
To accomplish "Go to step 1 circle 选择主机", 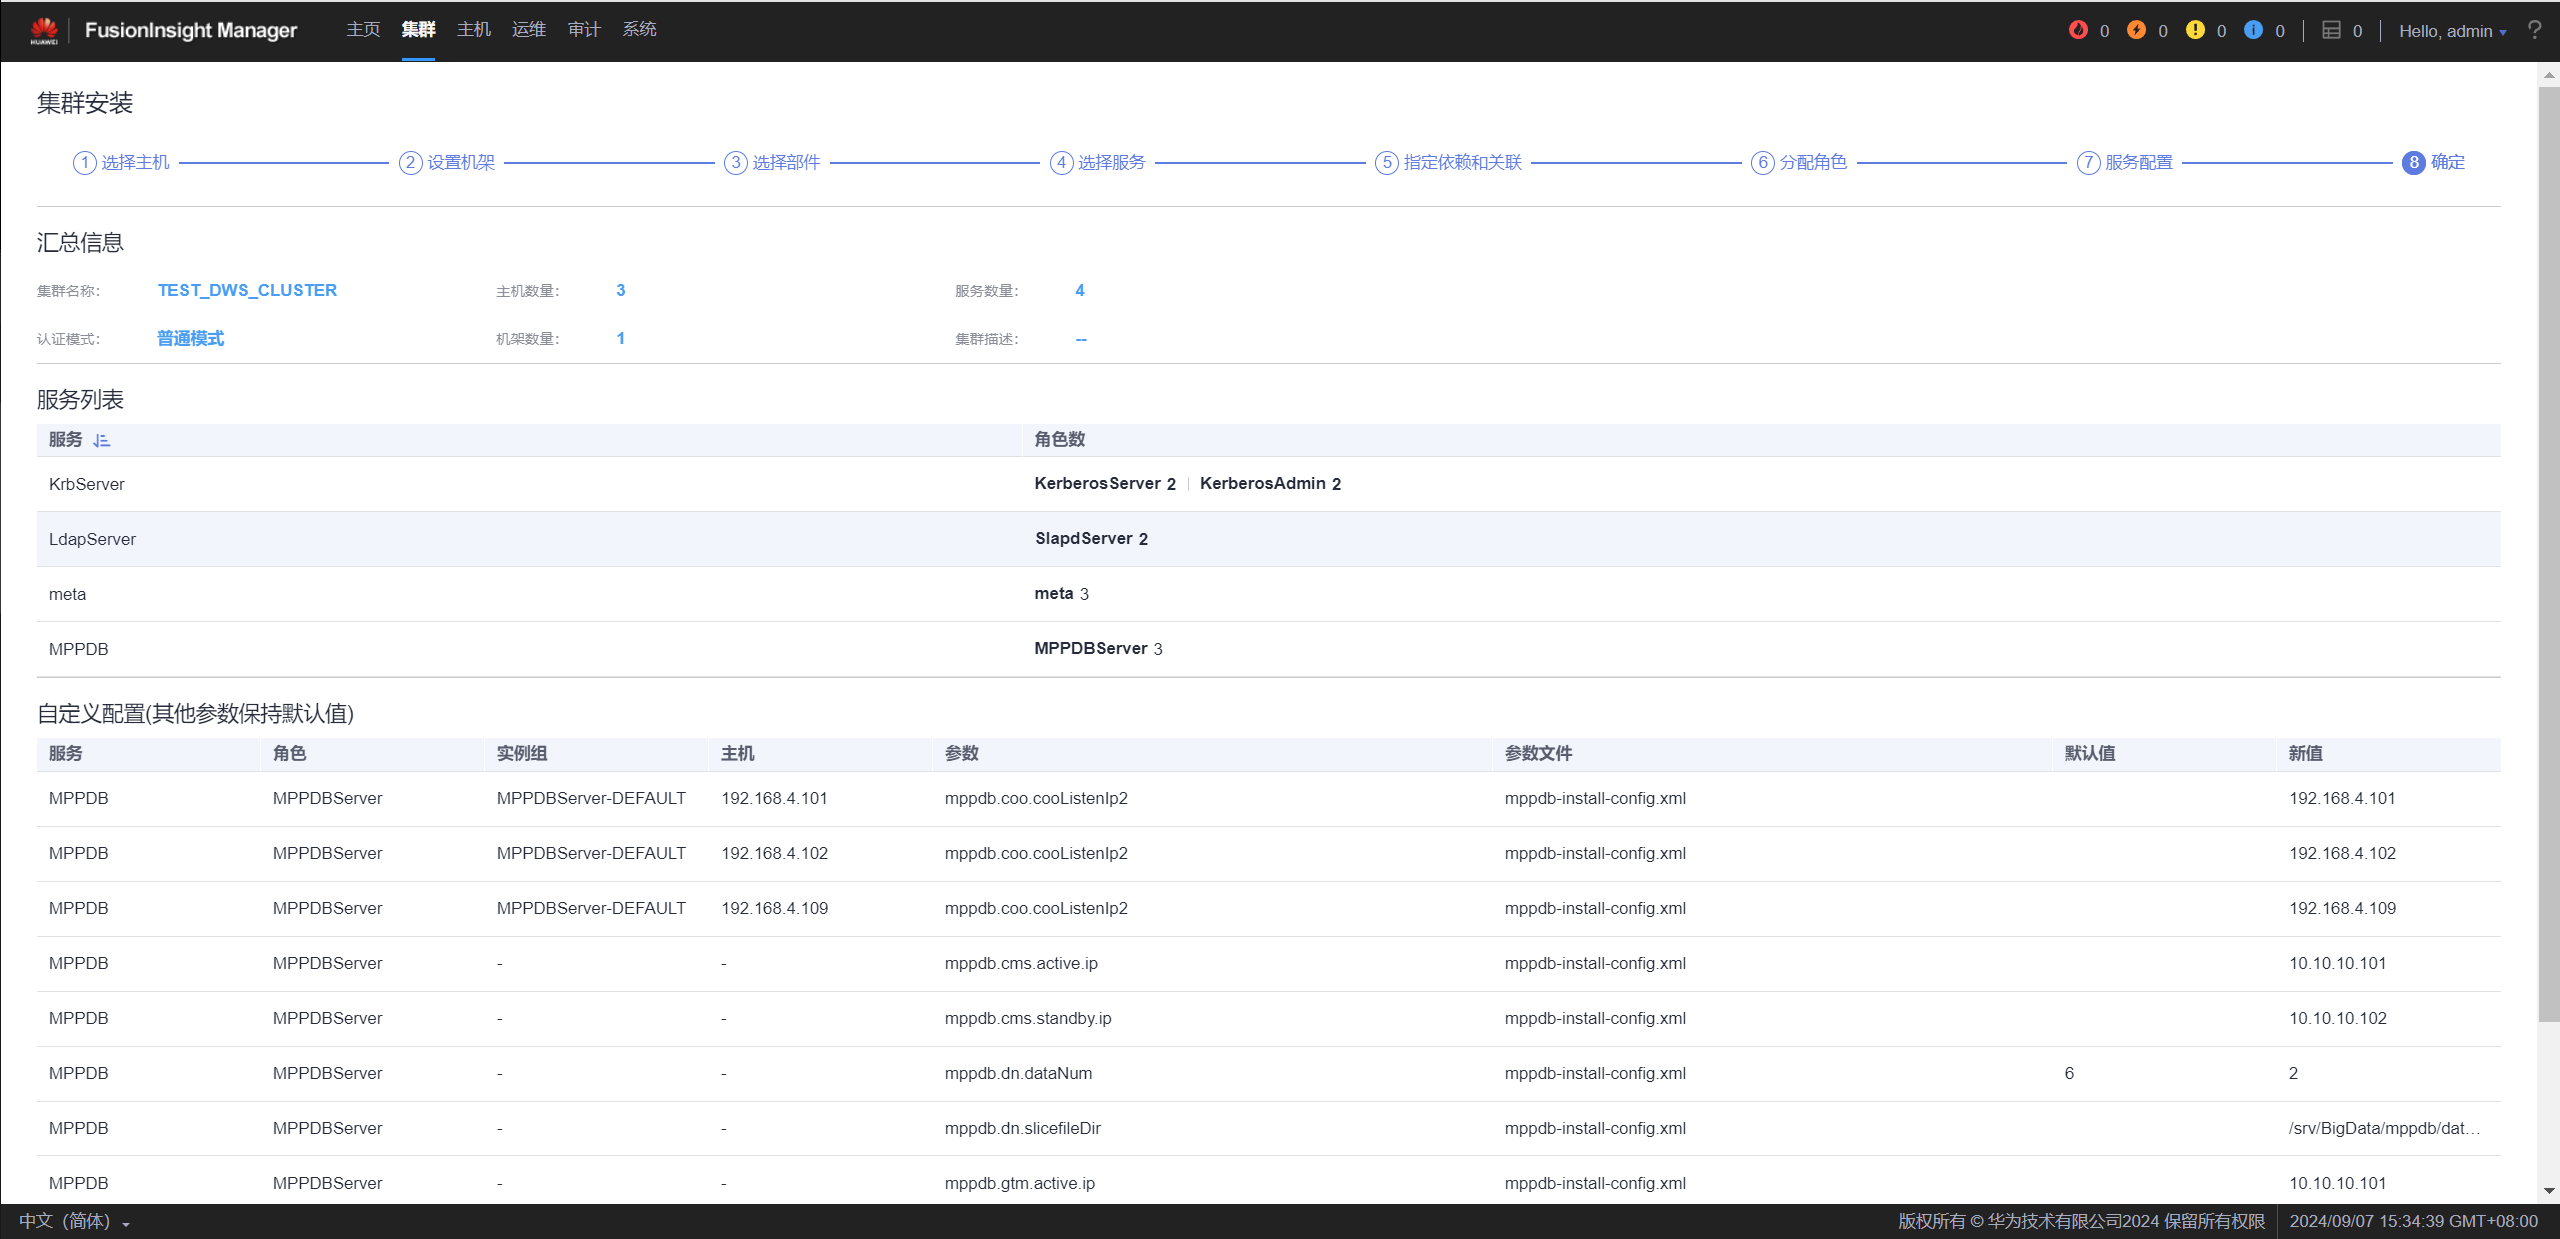I will click(x=85, y=162).
